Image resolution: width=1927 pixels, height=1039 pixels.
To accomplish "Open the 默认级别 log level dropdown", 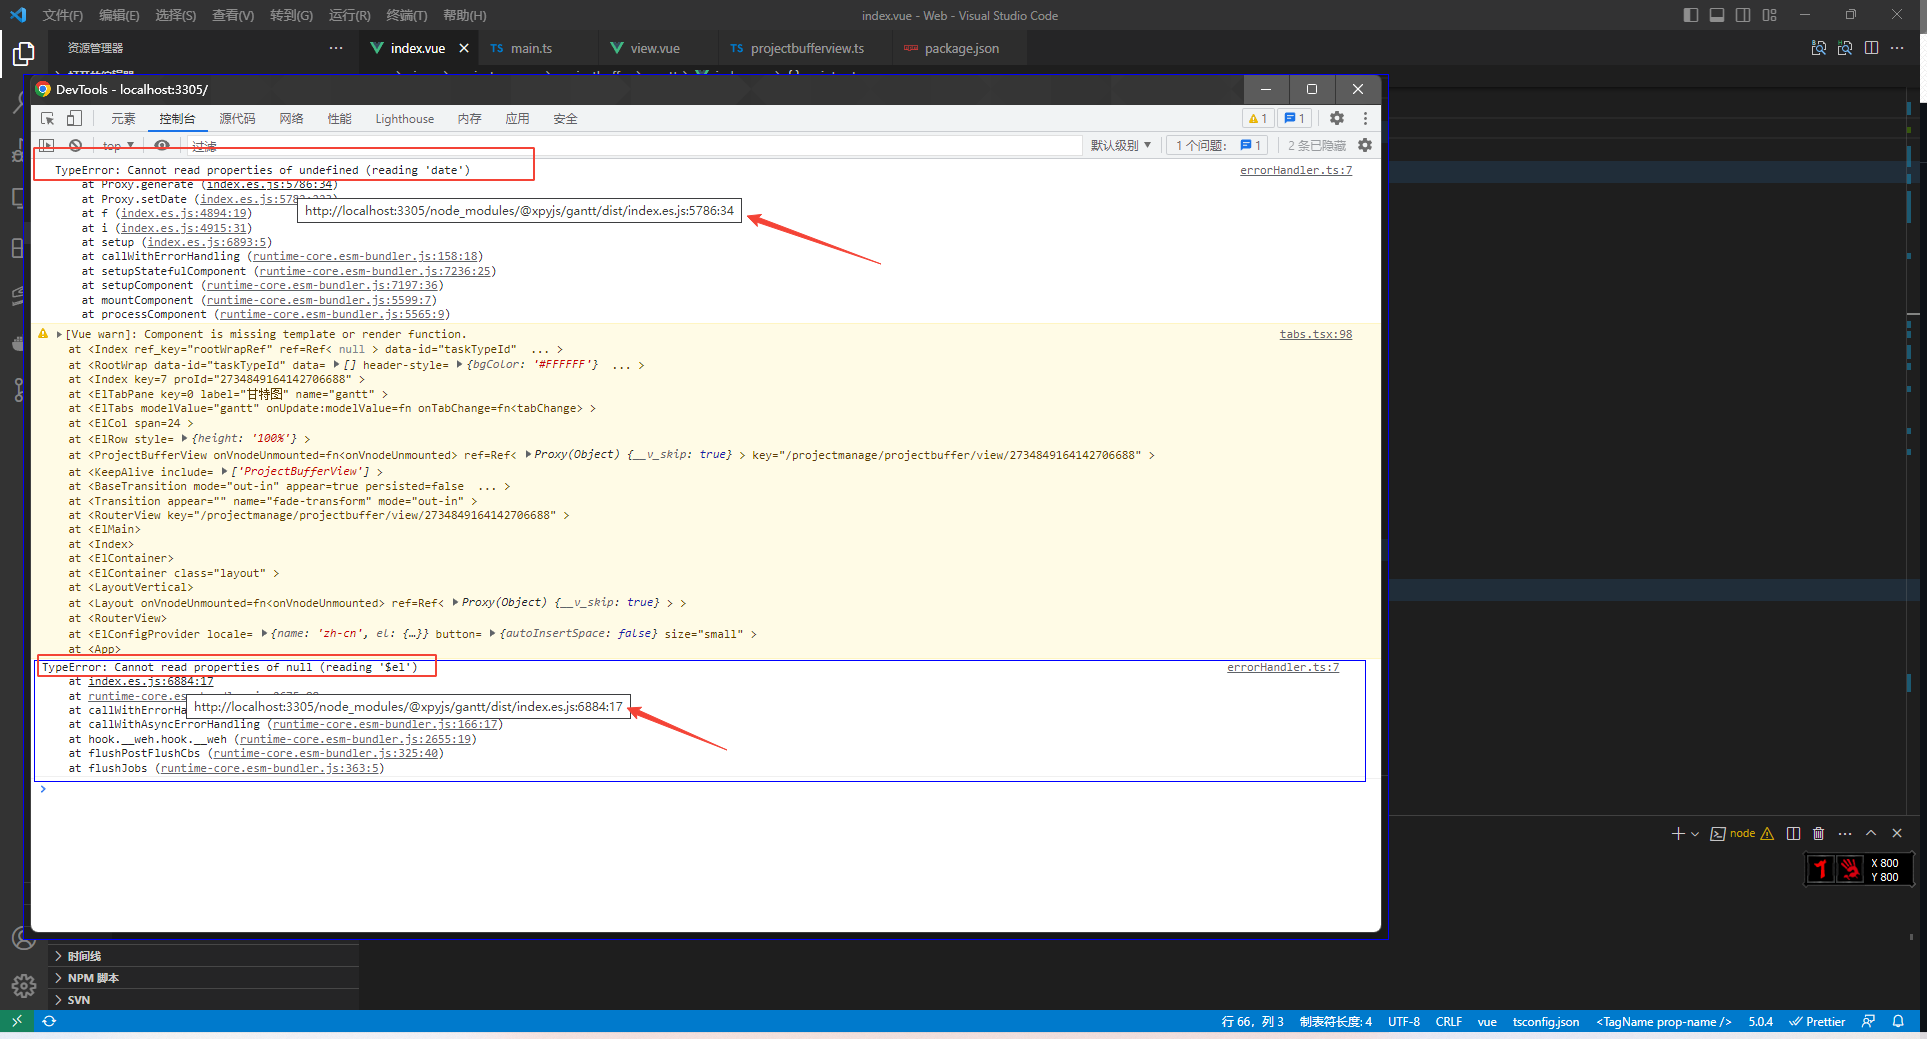I will coord(1121,145).
